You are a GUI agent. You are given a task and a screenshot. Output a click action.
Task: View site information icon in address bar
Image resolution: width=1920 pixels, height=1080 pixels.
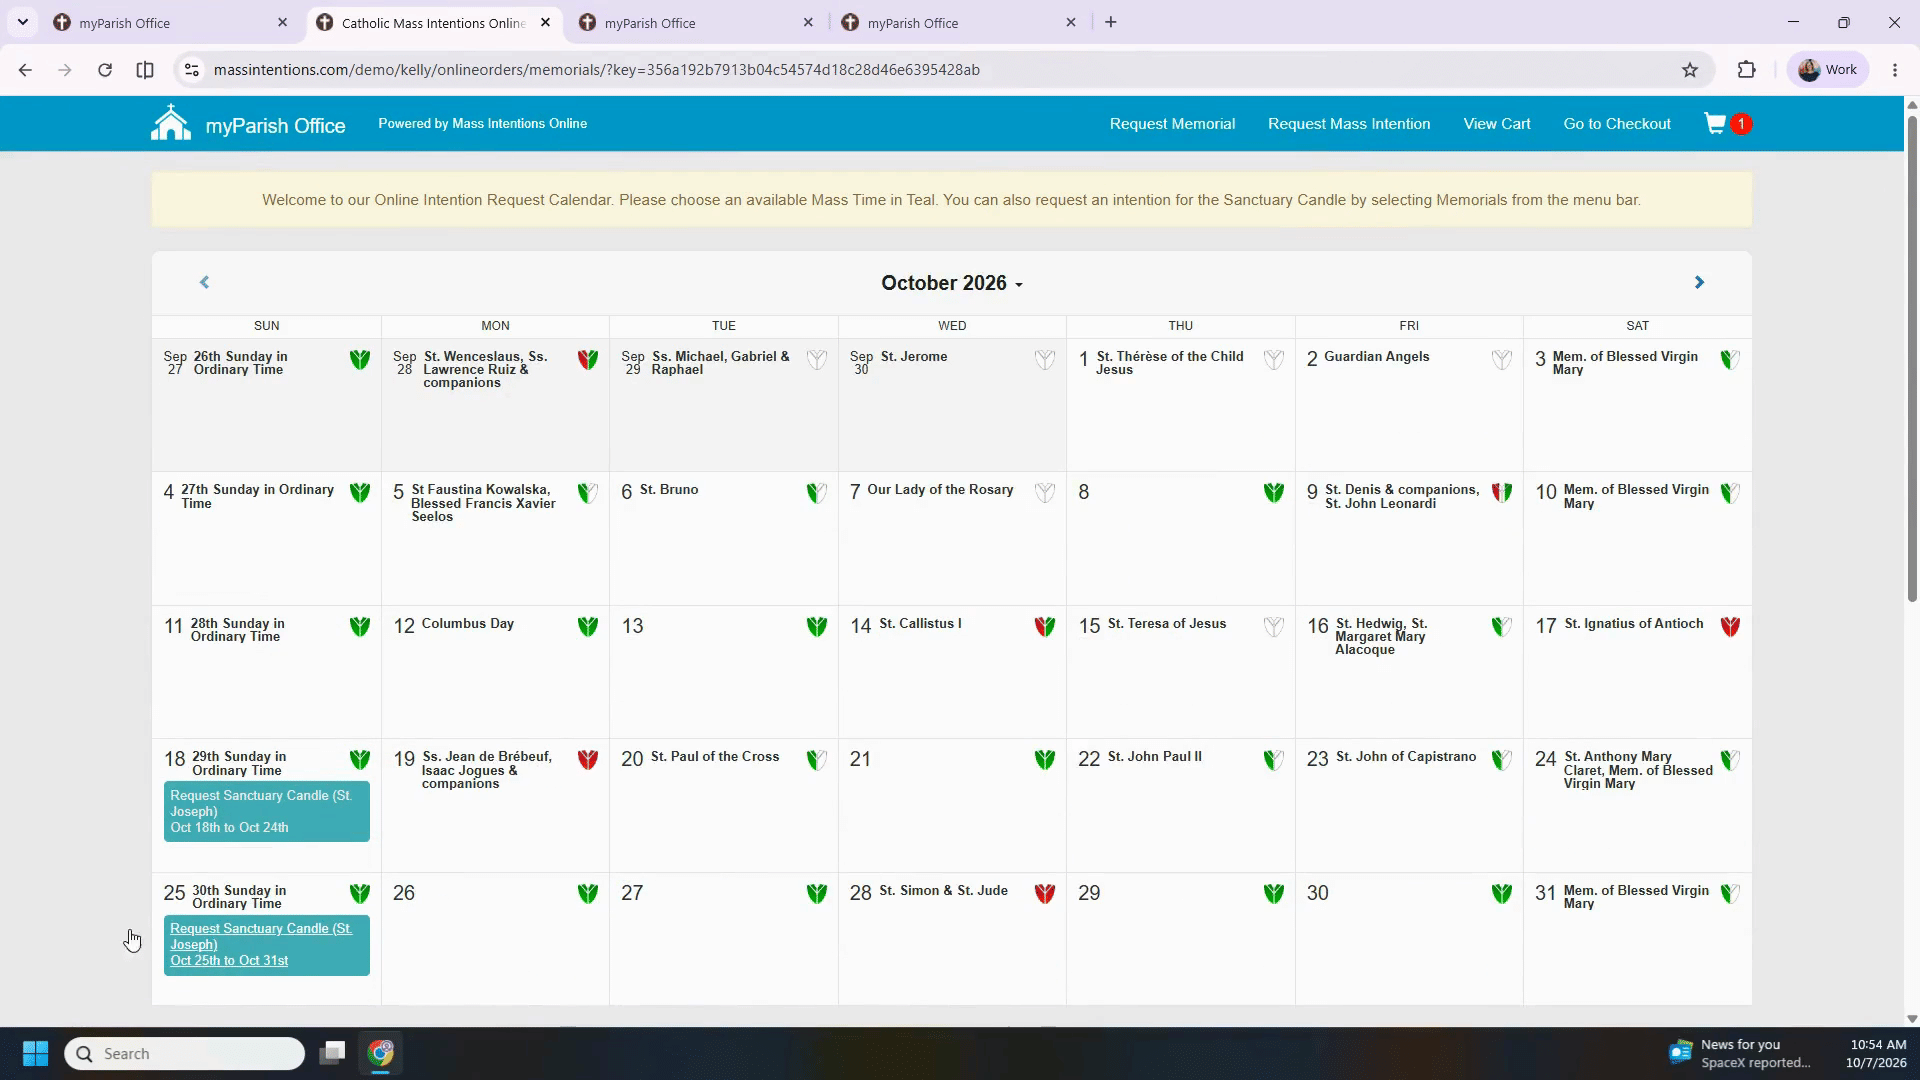point(192,70)
